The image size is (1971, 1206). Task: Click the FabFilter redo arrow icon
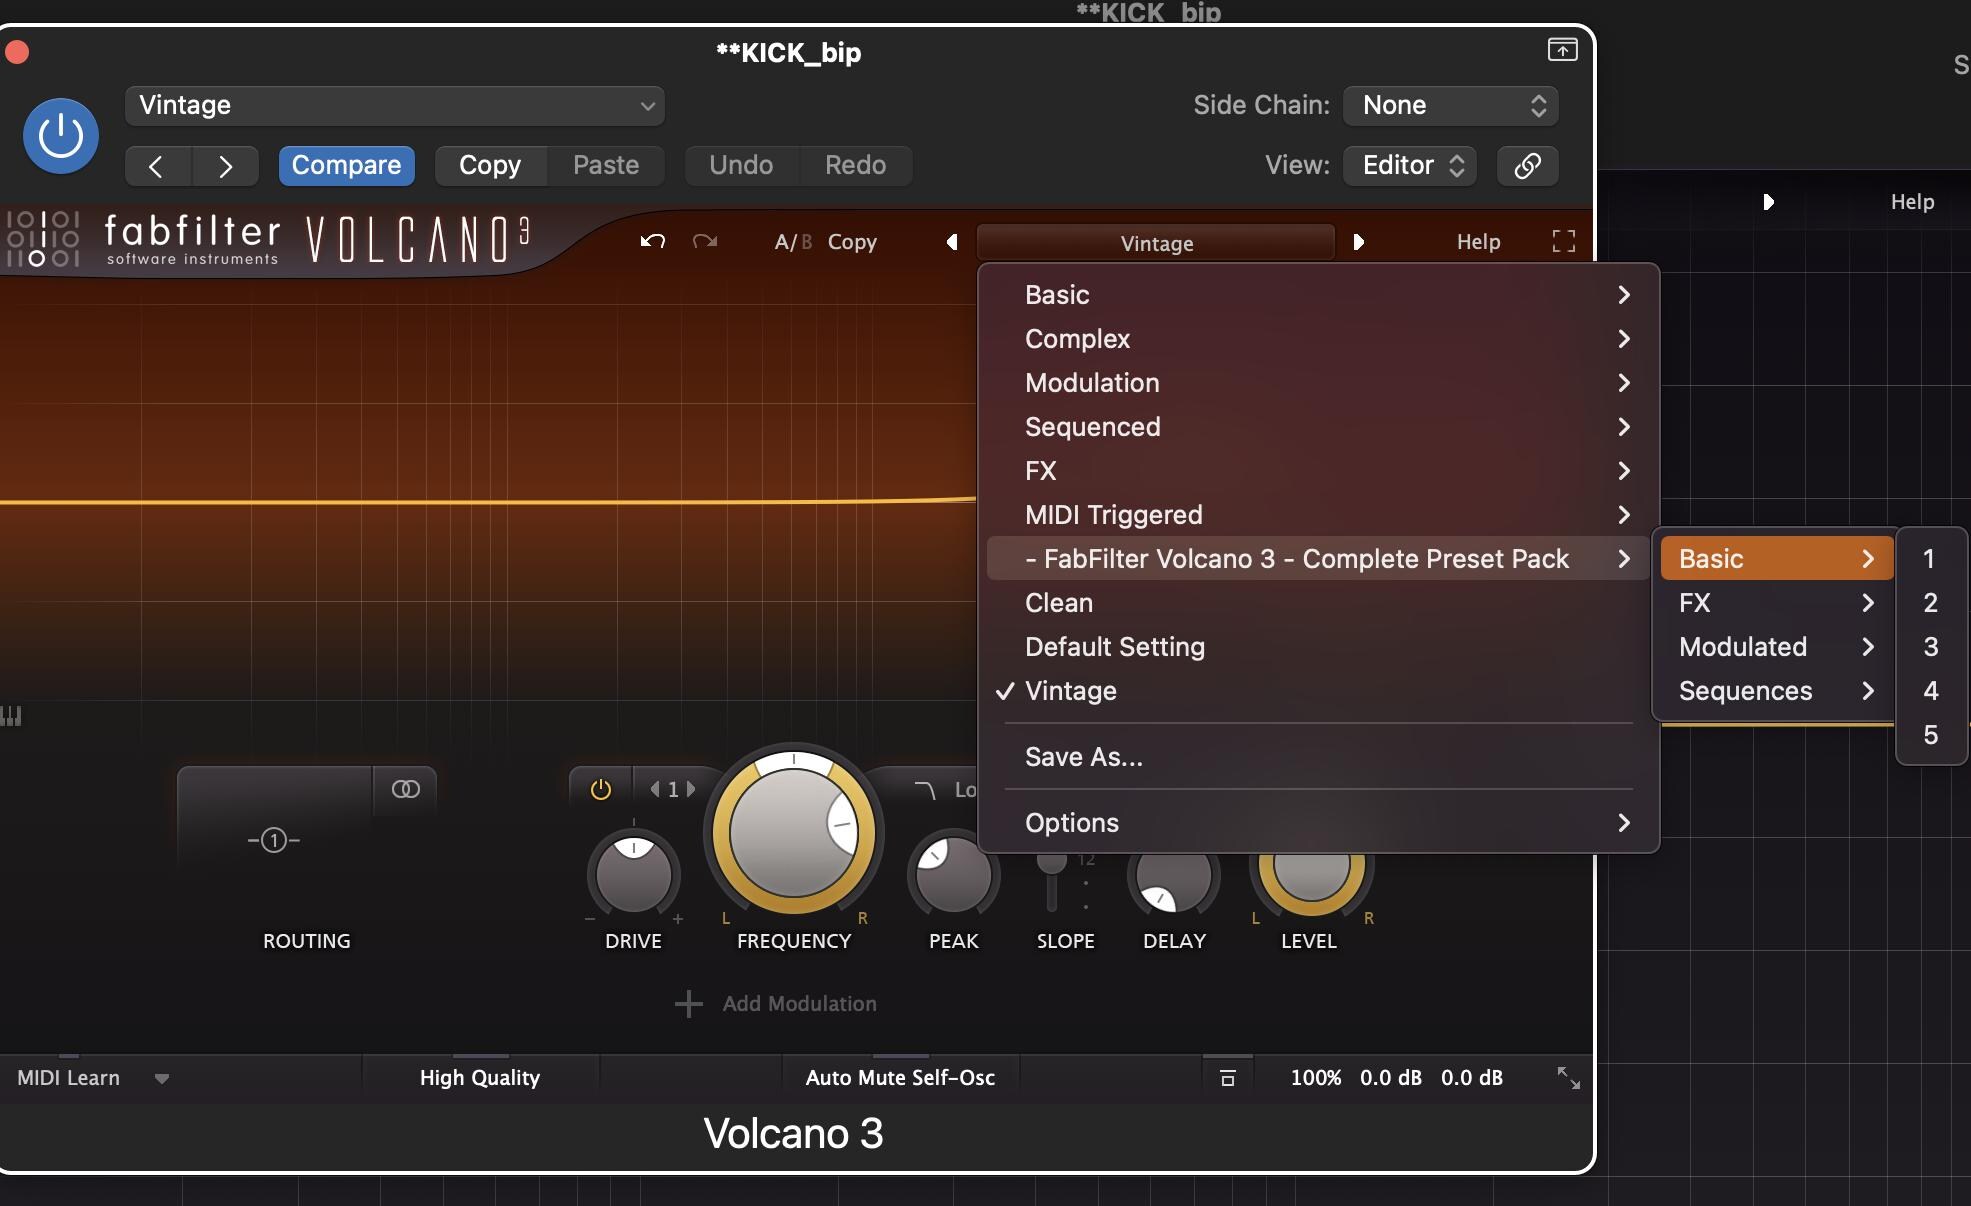click(x=705, y=242)
